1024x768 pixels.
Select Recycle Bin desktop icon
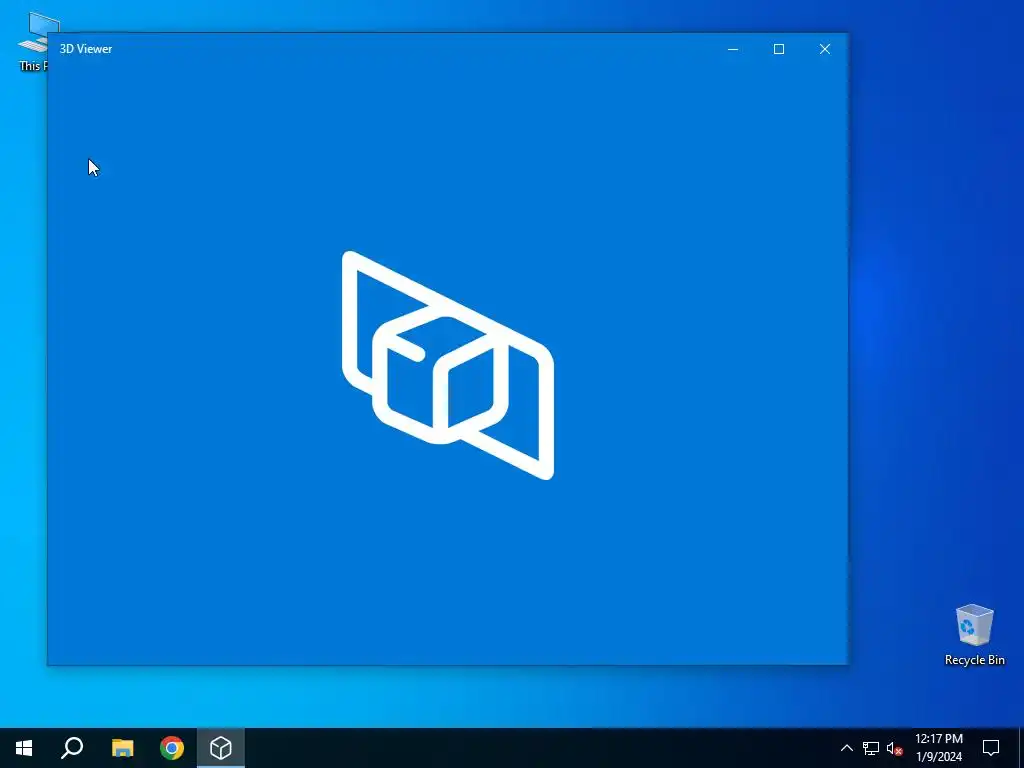(x=974, y=635)
